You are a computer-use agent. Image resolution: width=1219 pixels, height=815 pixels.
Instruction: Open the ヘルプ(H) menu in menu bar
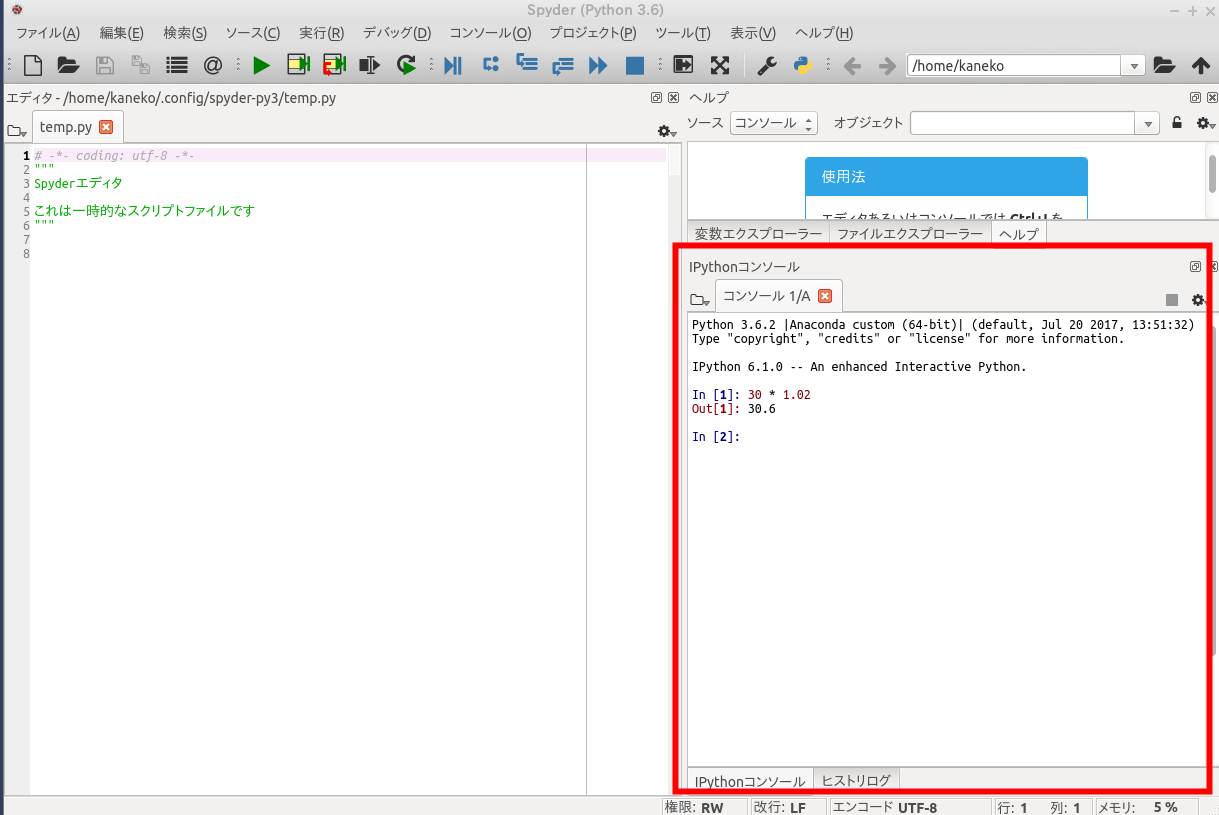click(x=824, y=32)
